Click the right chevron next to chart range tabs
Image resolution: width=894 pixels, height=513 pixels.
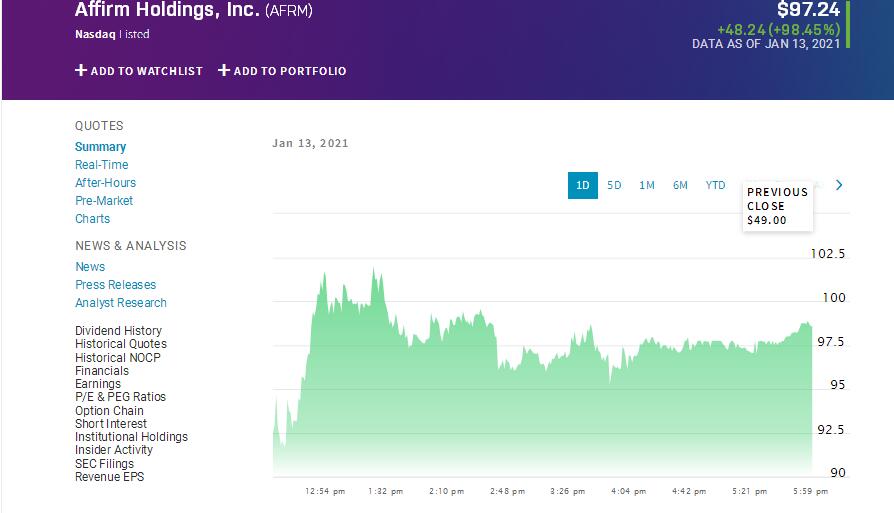[x=839, y=185]
